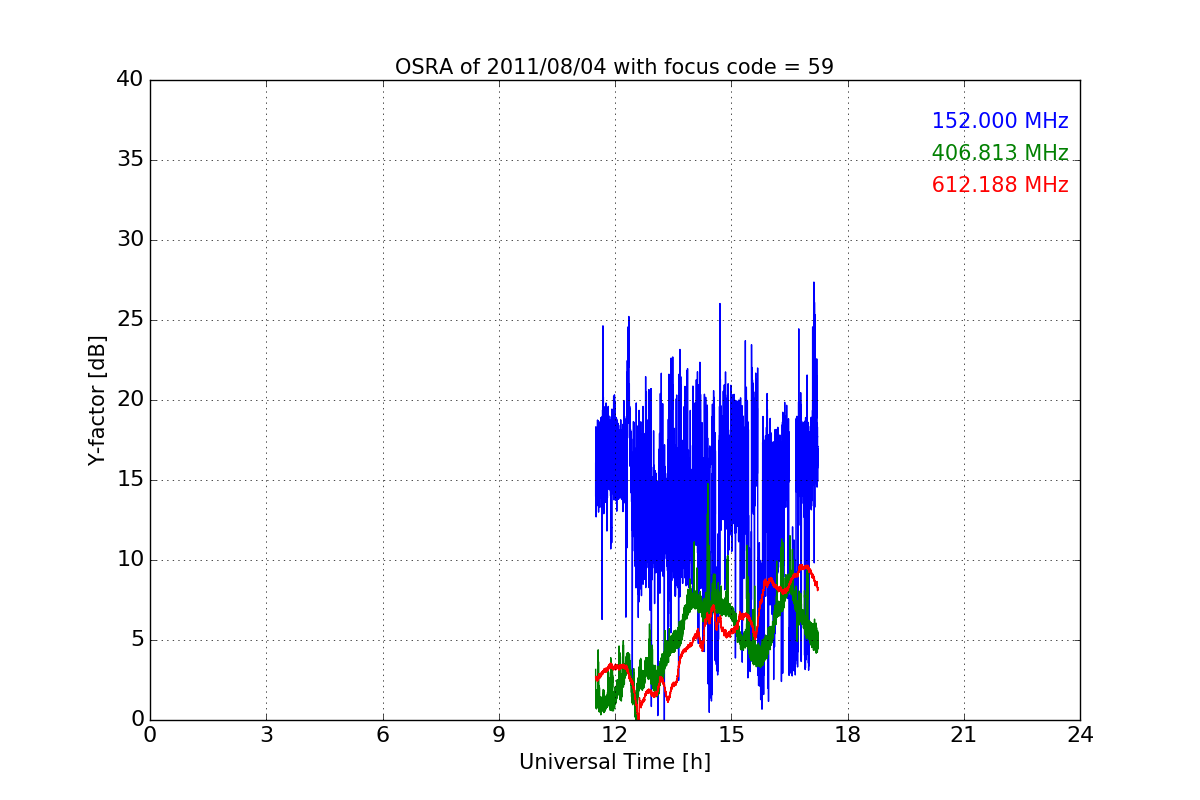Click the y-axis tick label '20'
1200x800 pixels.
tap(130, 400)
